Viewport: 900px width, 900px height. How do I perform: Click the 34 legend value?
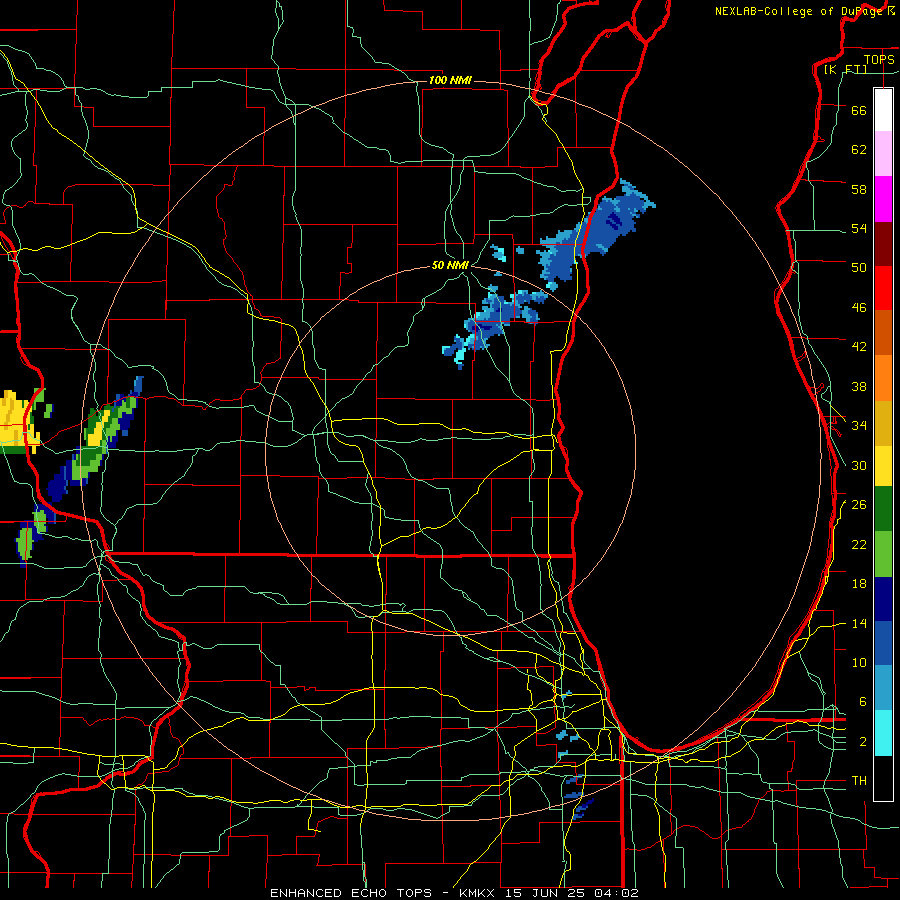pos(859,425)
